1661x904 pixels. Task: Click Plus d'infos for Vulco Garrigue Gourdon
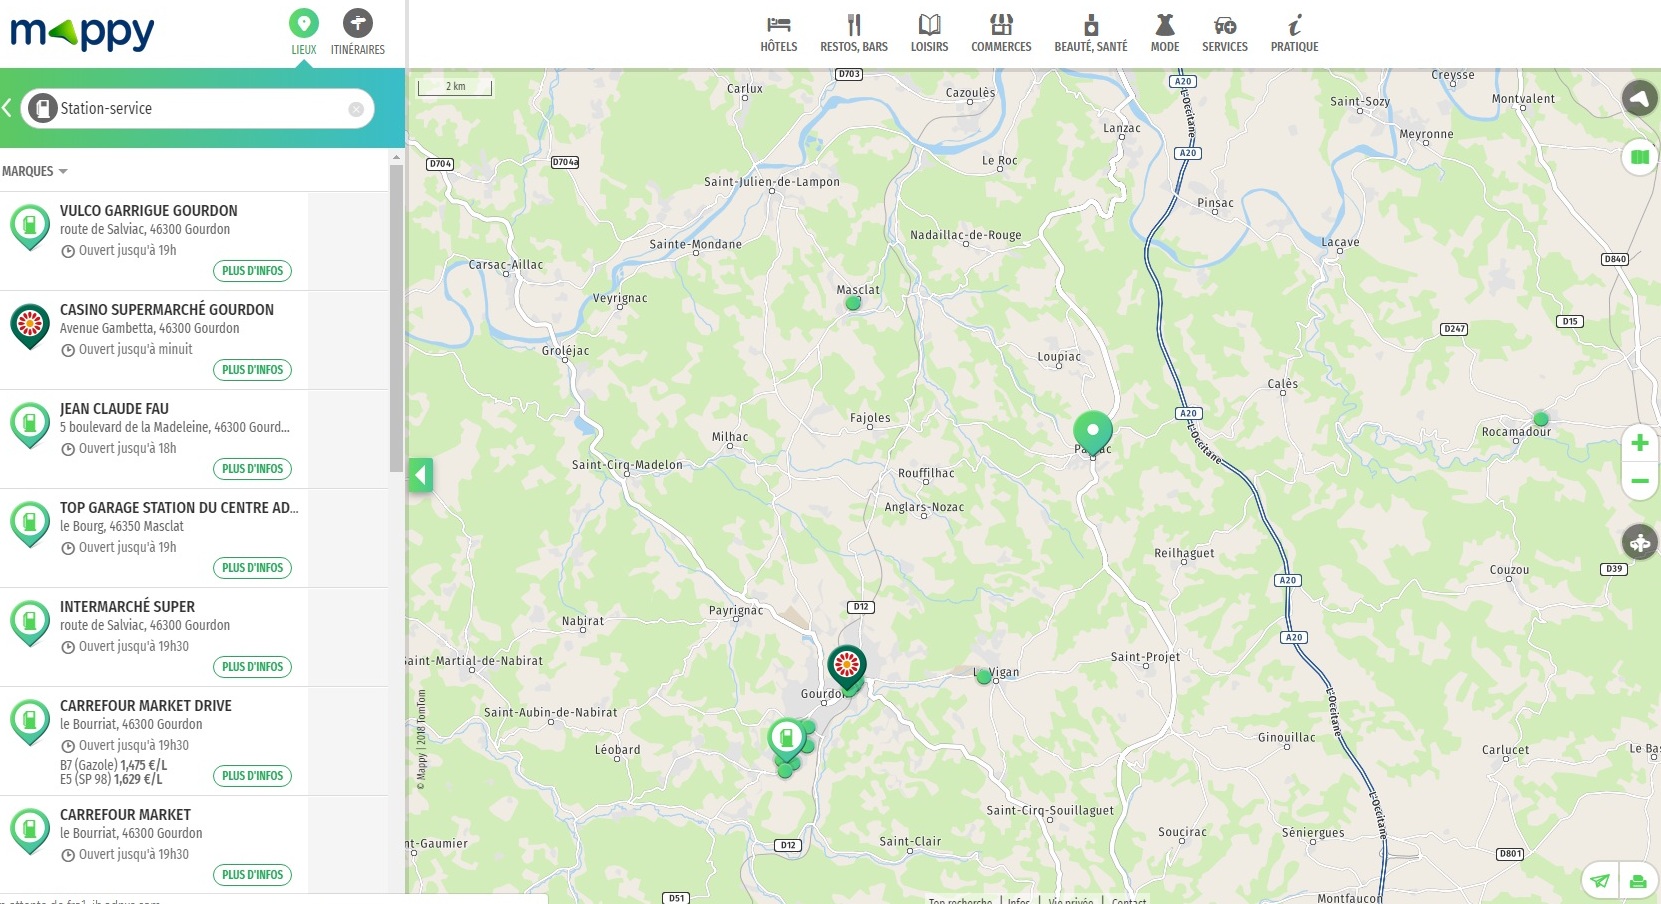[252, 271]
